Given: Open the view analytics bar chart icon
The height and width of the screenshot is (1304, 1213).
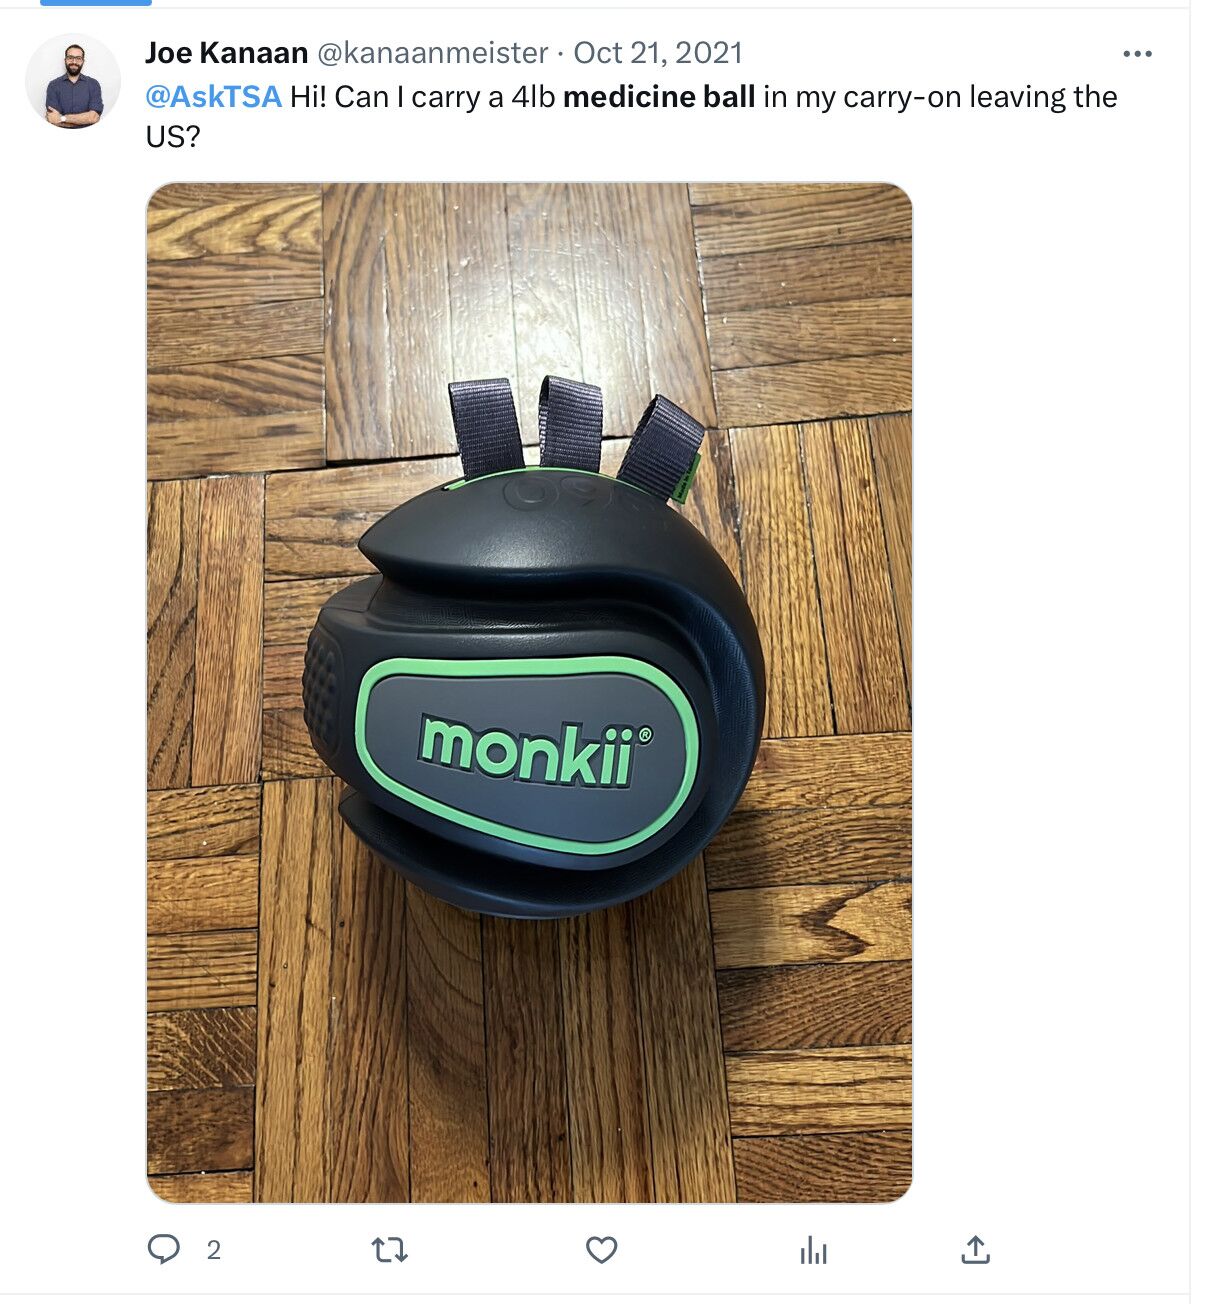Looking at the screenshot, I should point(813,1250).
